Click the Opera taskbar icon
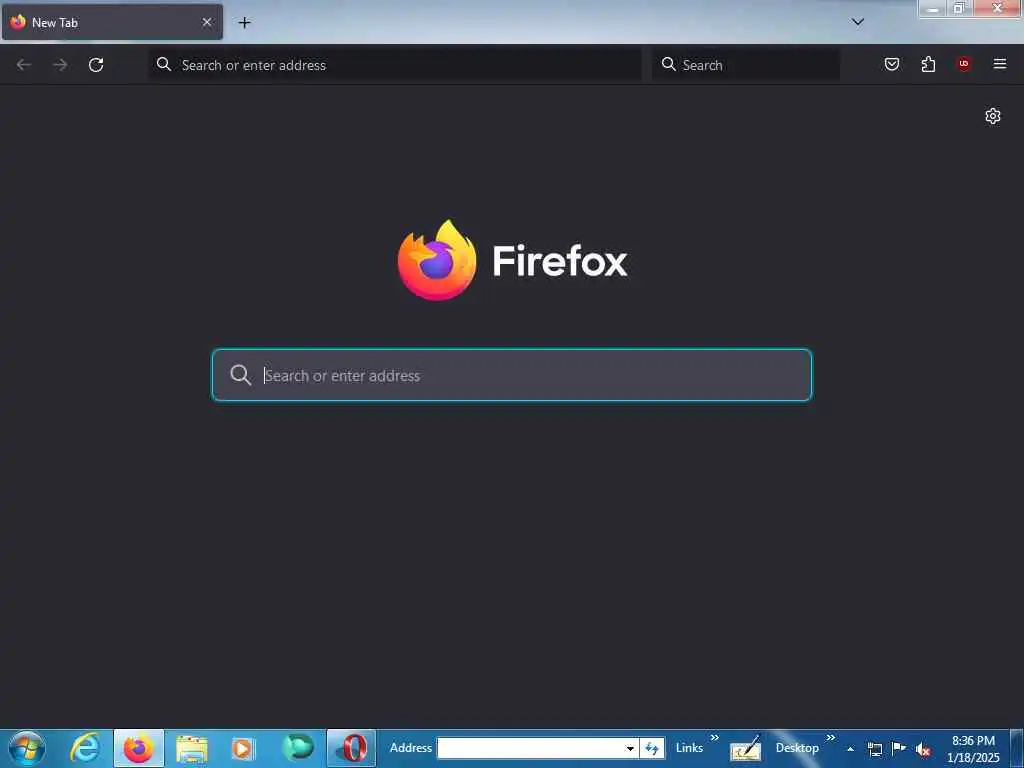Image resolution: width=1024 pixels, height=768 pixels. click(x=351, y=748)
